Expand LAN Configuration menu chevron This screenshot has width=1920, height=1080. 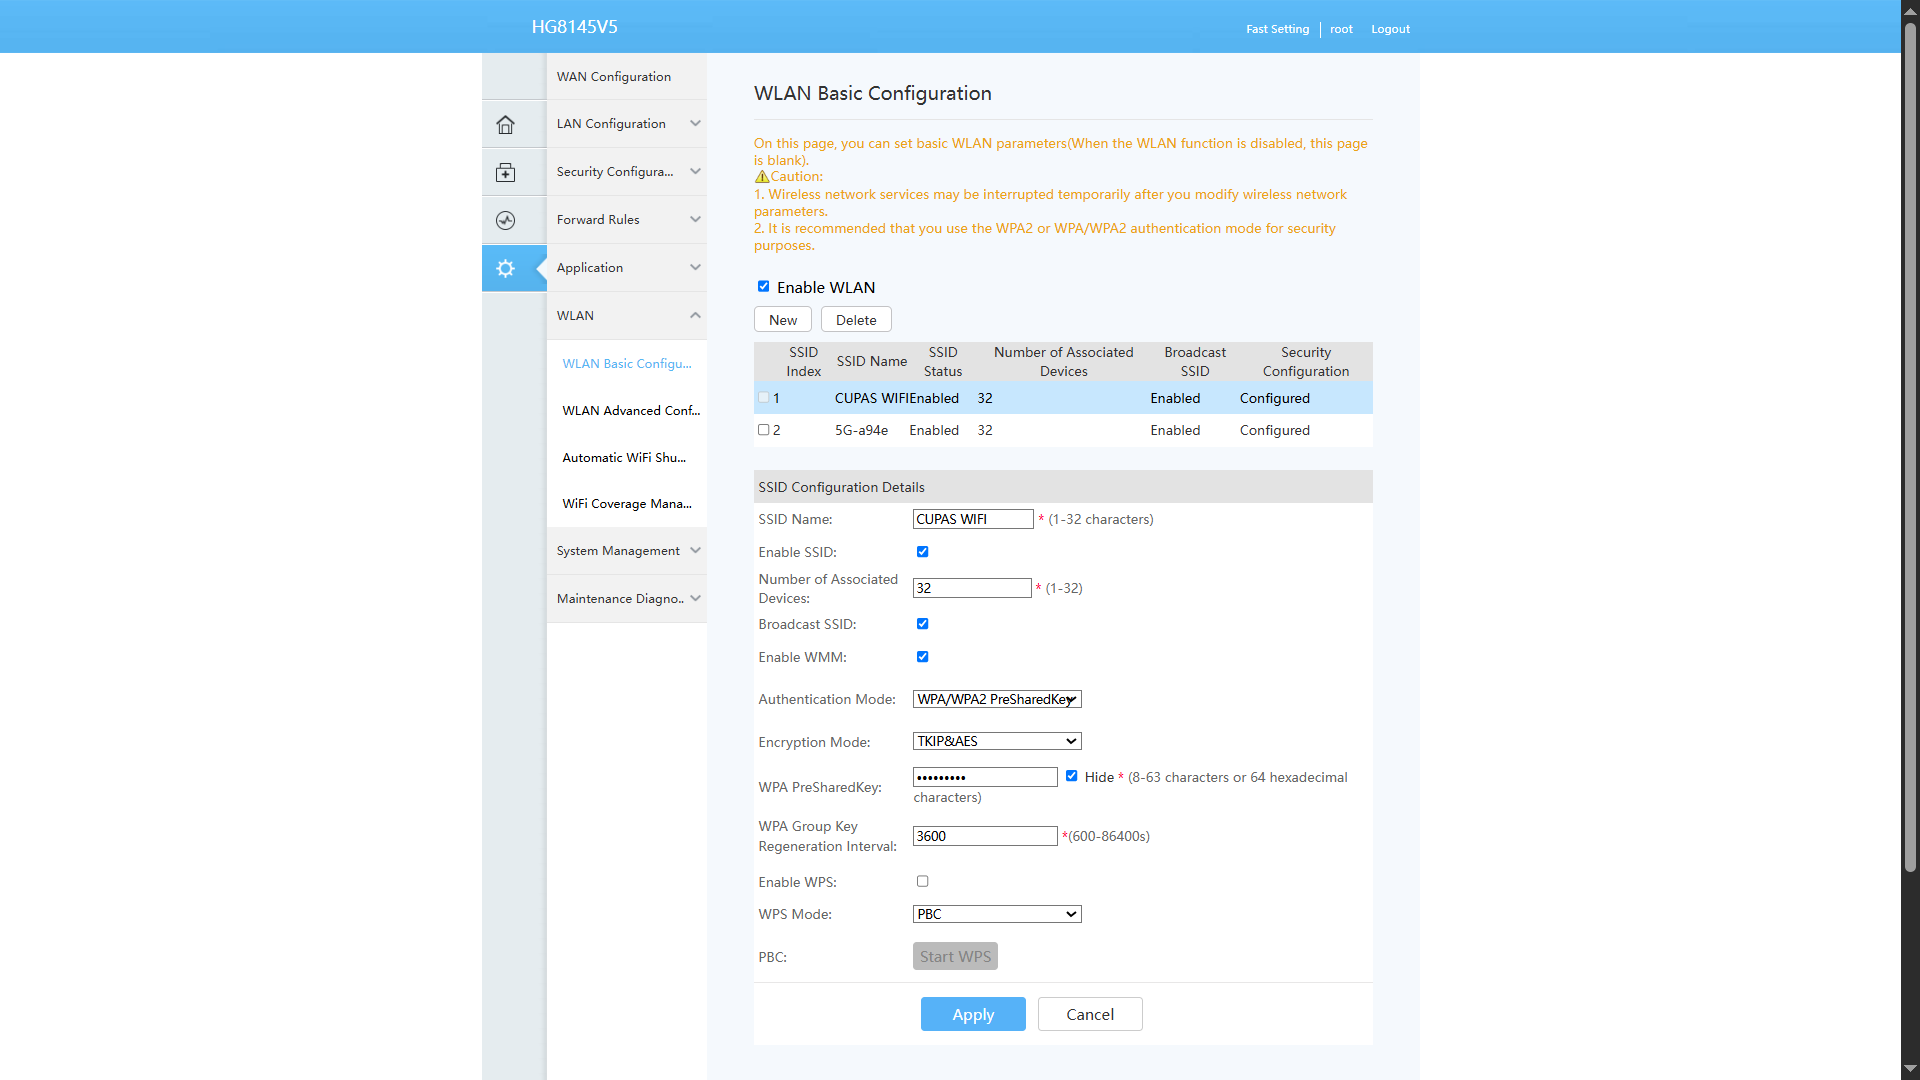pyautogui.click(x=695, y=124)
